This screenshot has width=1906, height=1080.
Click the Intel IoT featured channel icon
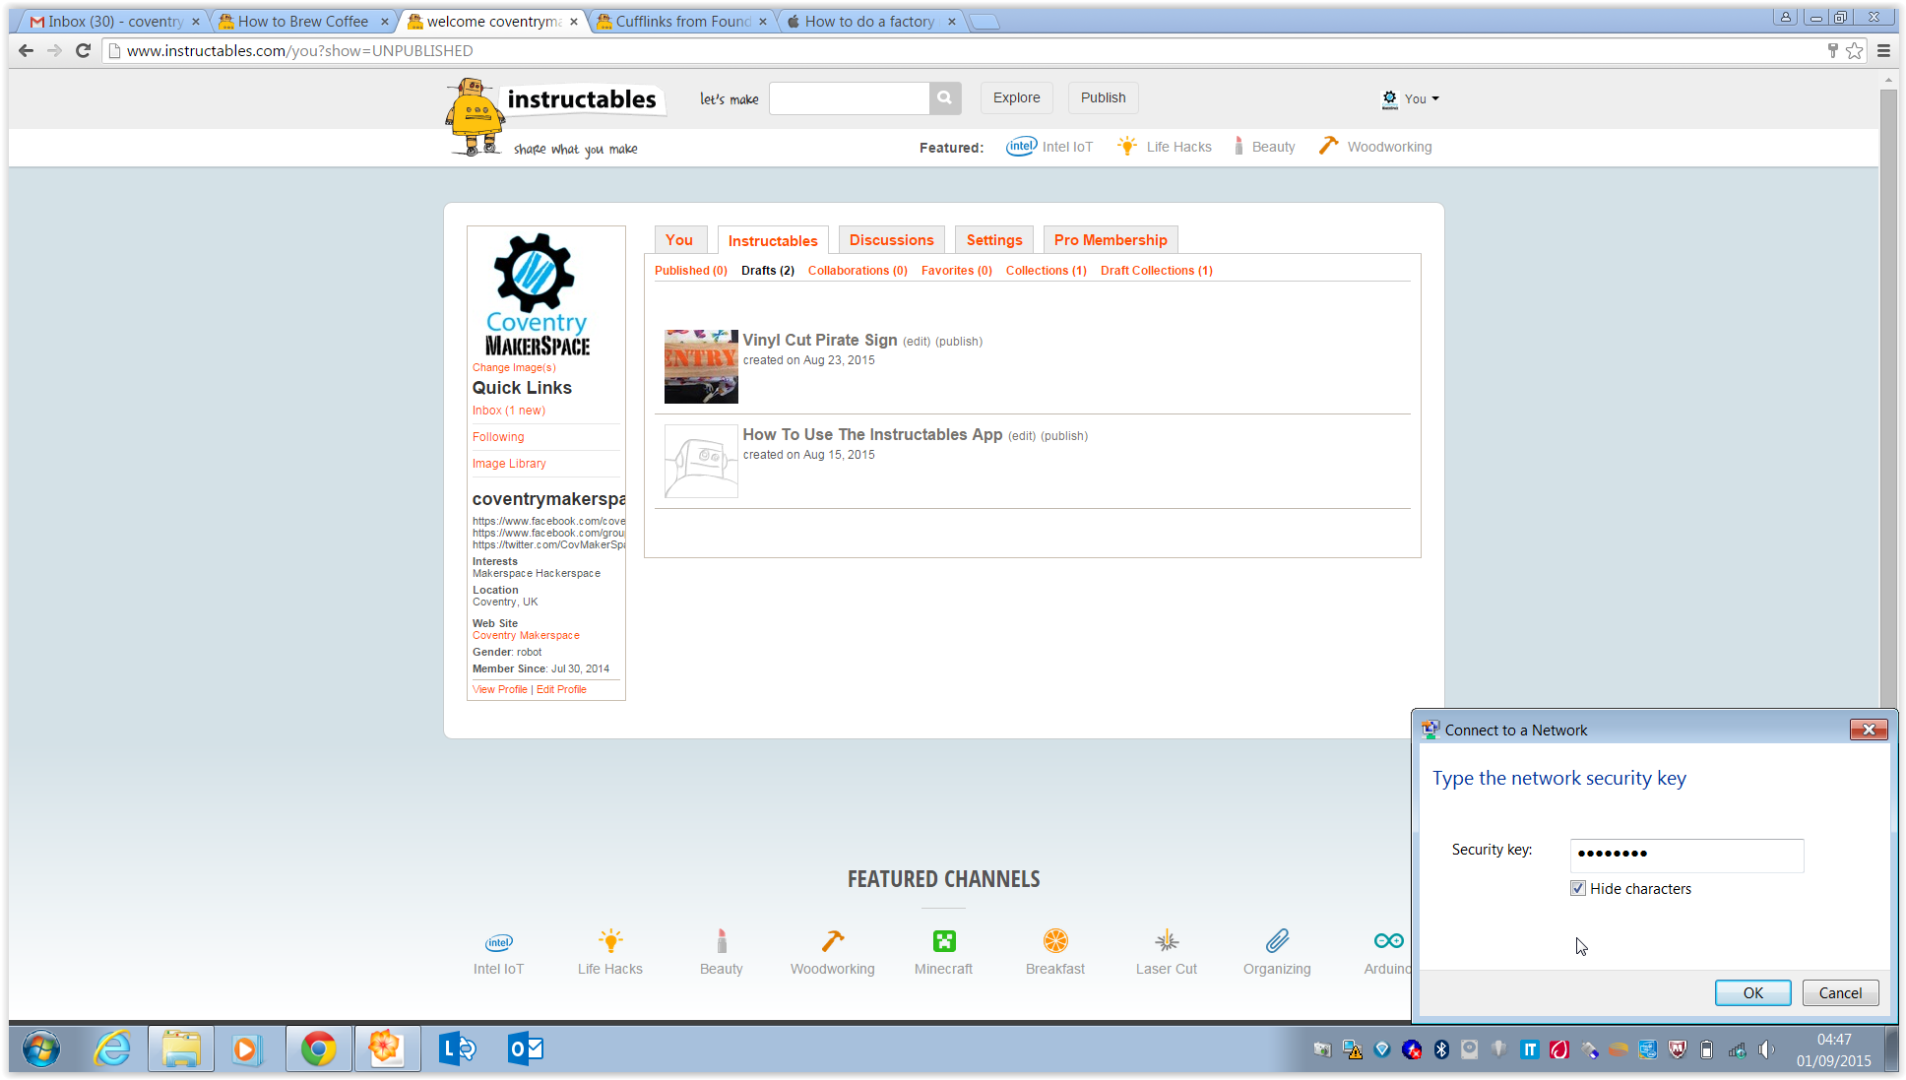498,940
